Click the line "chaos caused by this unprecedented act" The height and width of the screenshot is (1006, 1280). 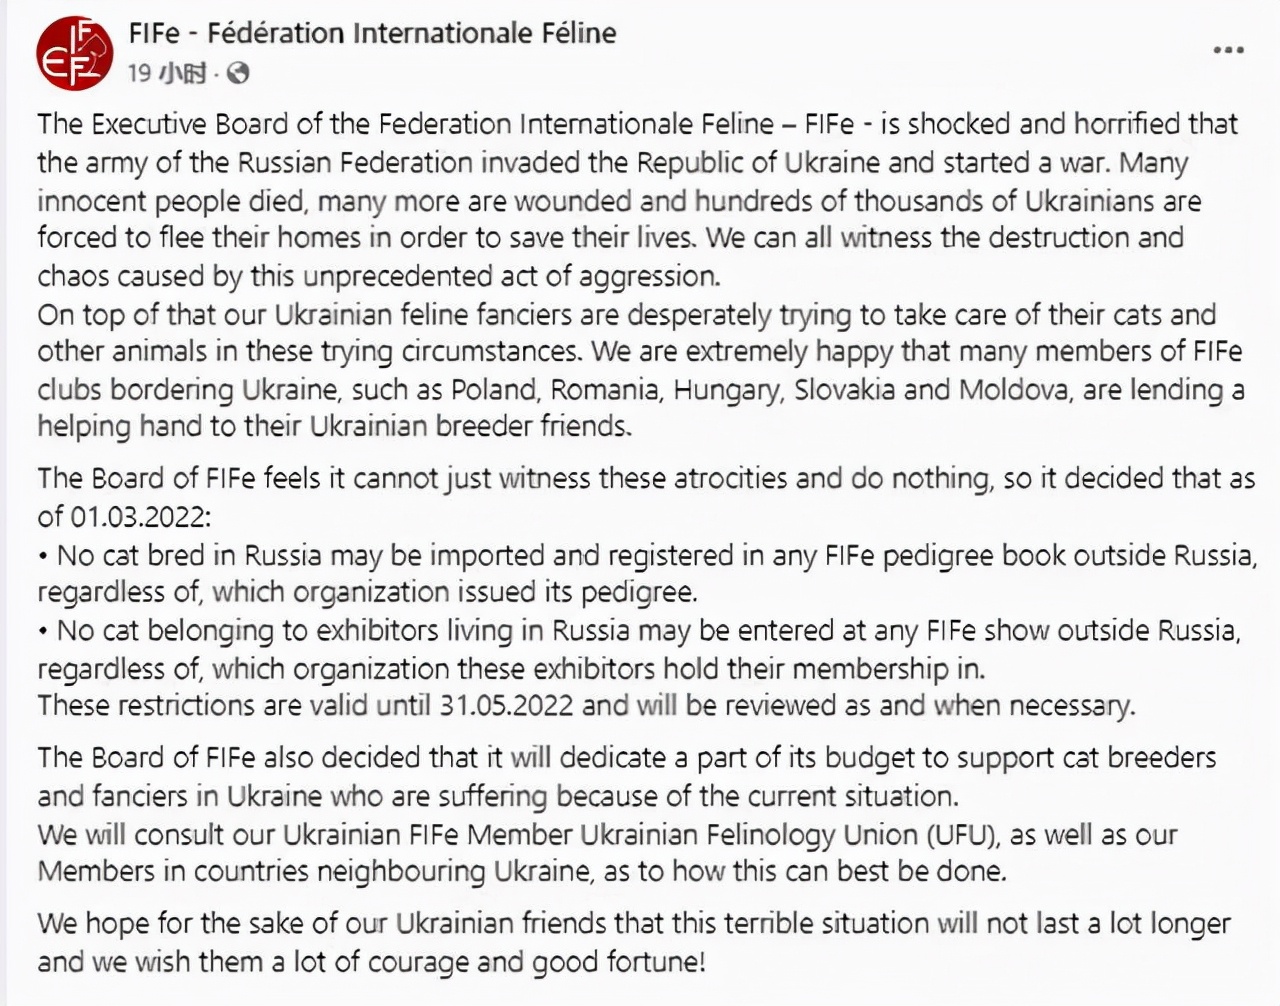pos(379,276)
